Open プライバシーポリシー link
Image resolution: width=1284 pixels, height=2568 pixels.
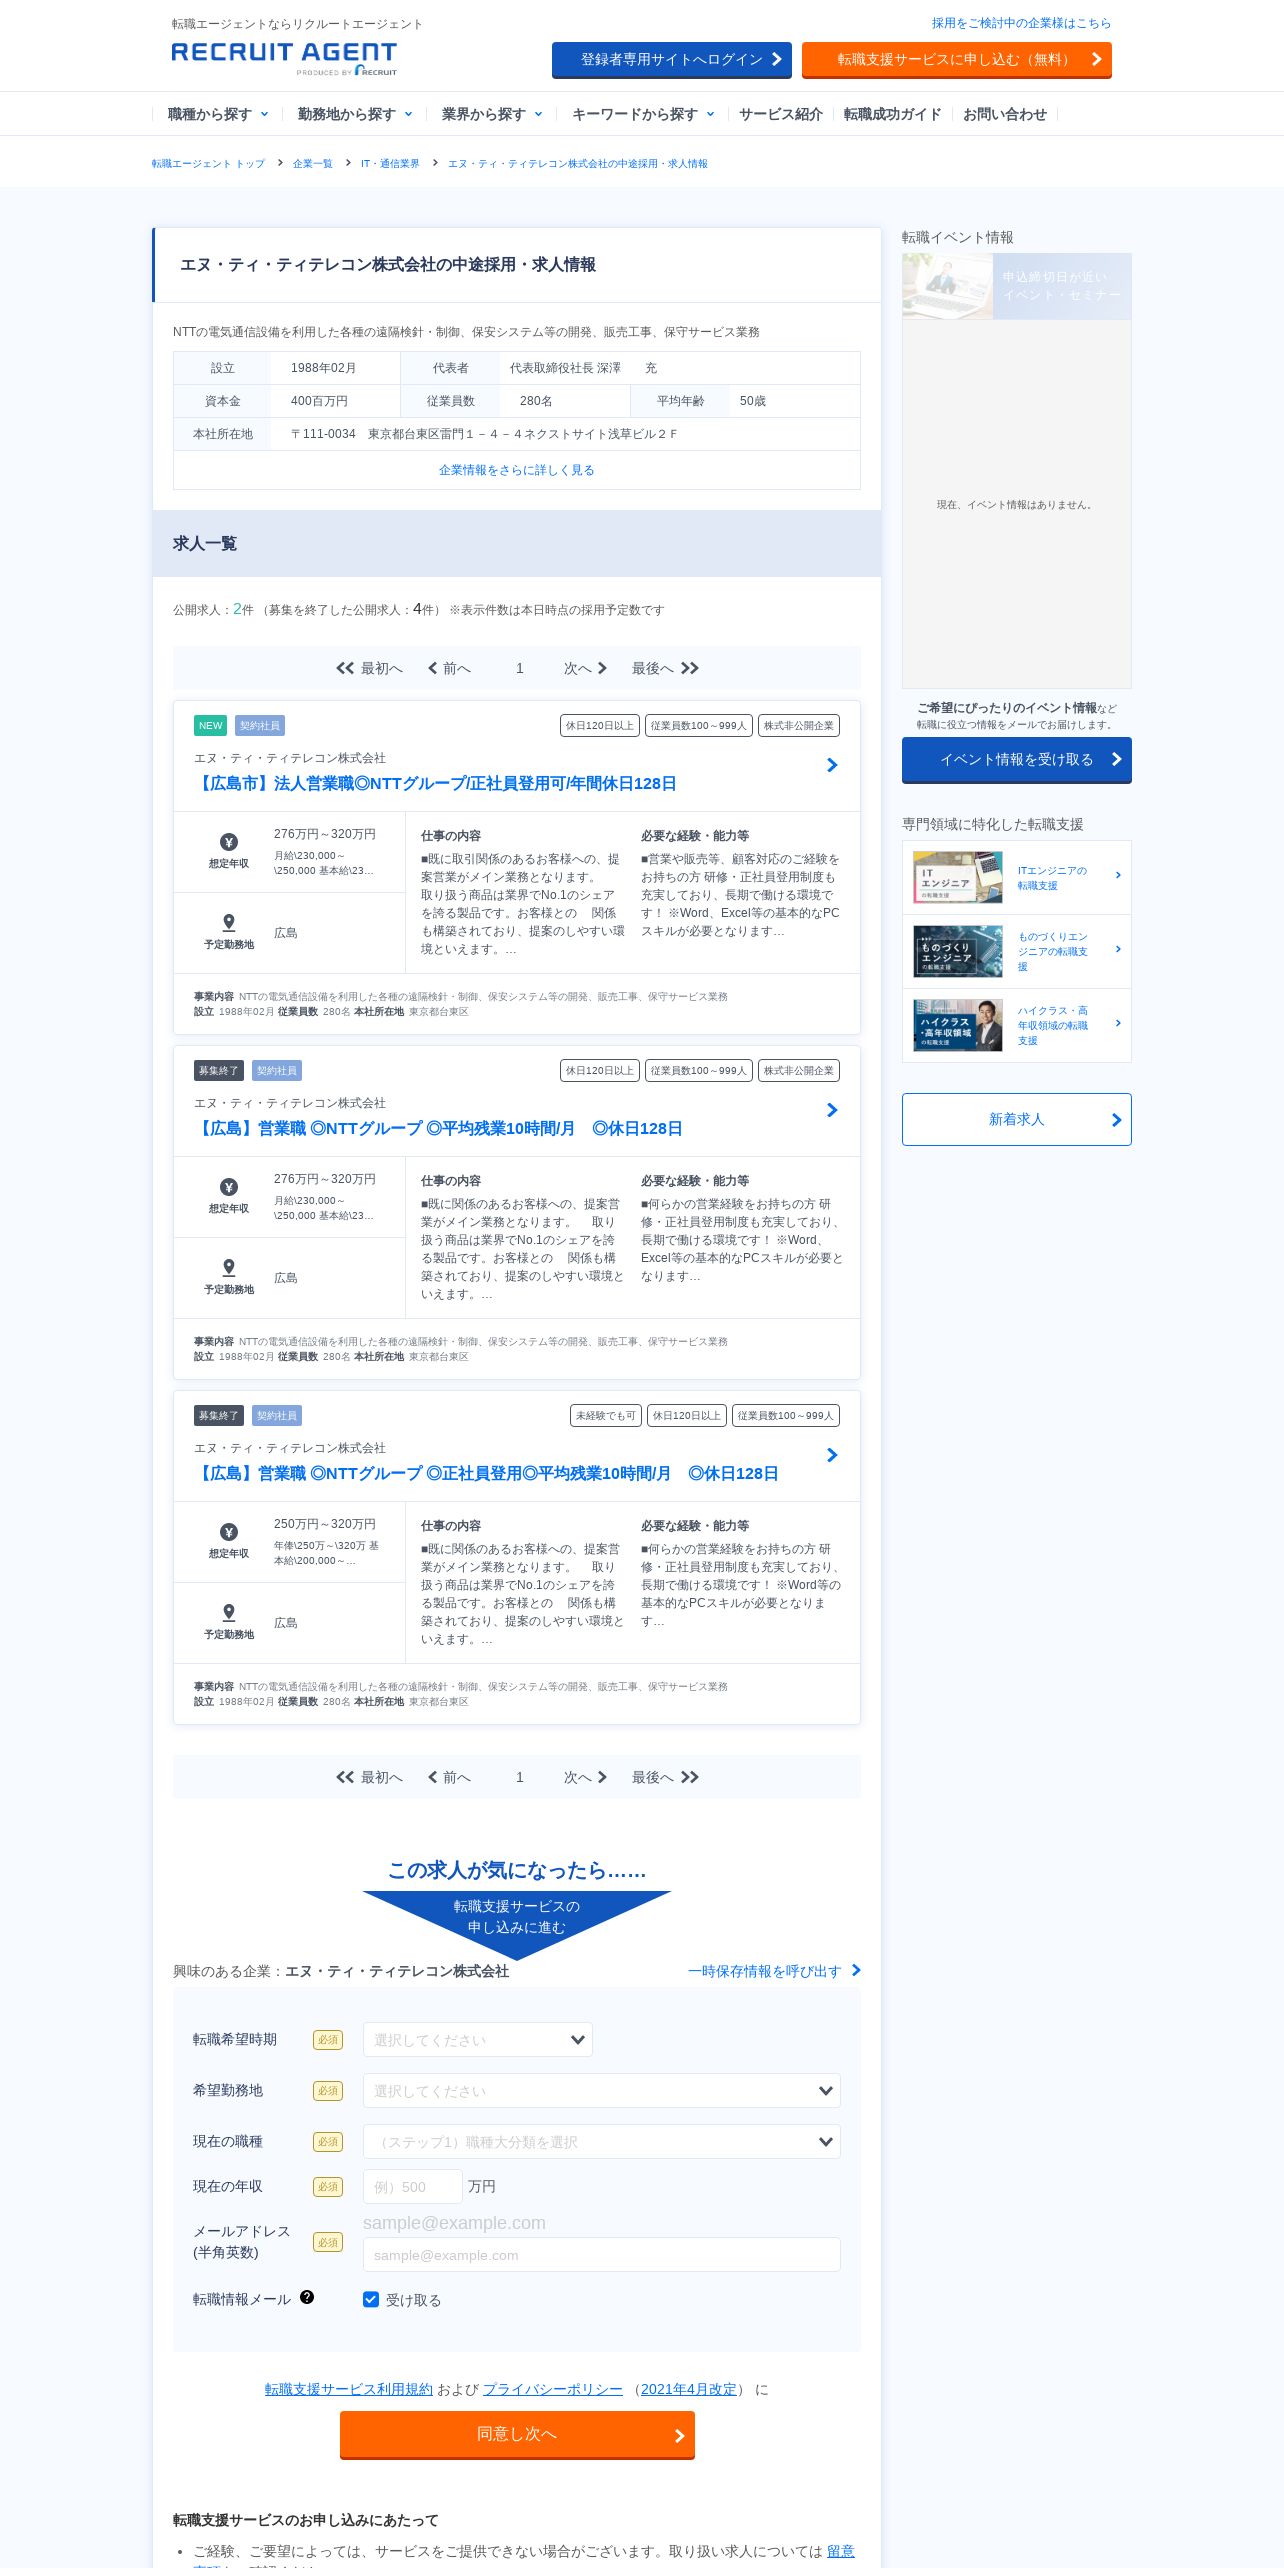pos(553,2389)
